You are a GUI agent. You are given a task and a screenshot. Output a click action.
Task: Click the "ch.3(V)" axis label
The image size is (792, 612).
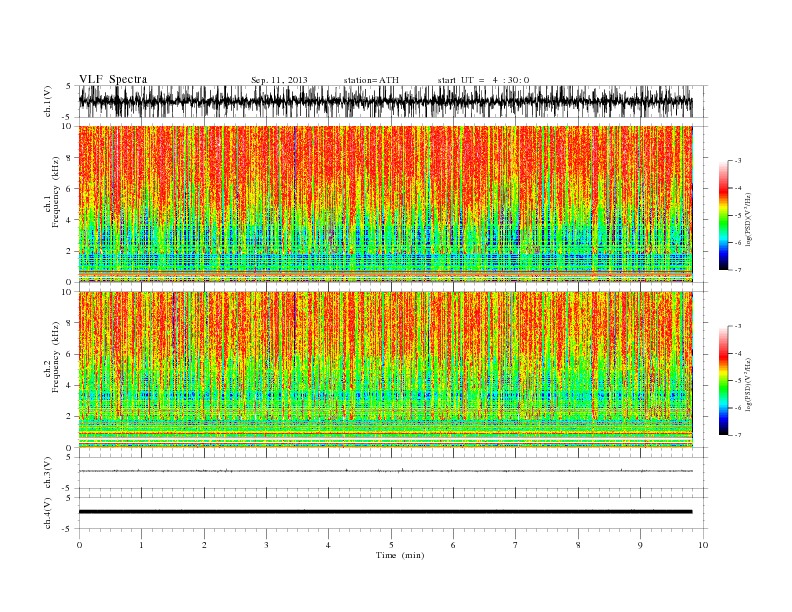coord(48,473)
